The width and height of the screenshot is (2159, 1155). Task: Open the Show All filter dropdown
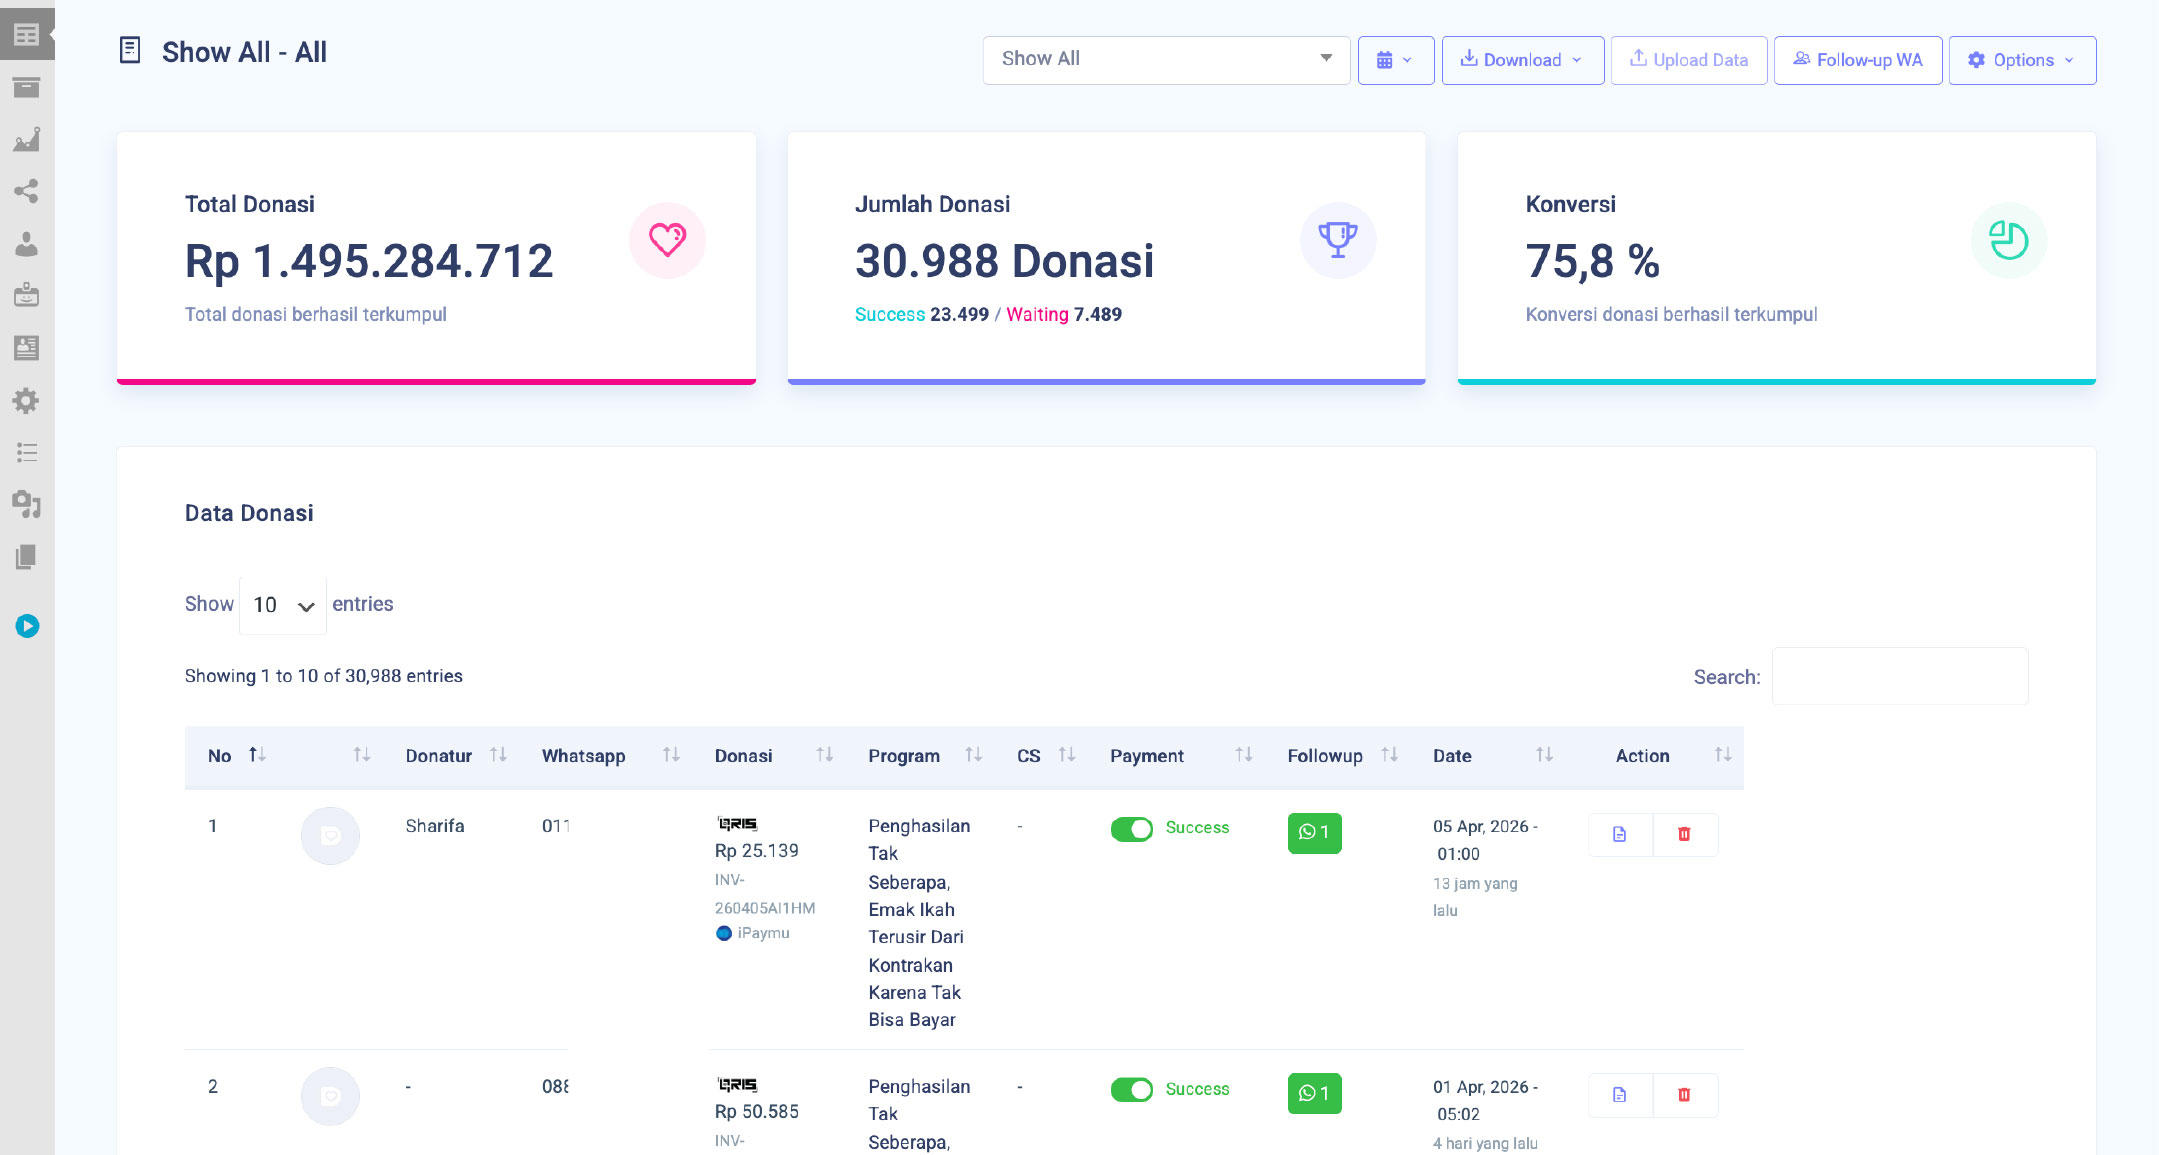pyautogui.click(x=1165, y=59)
